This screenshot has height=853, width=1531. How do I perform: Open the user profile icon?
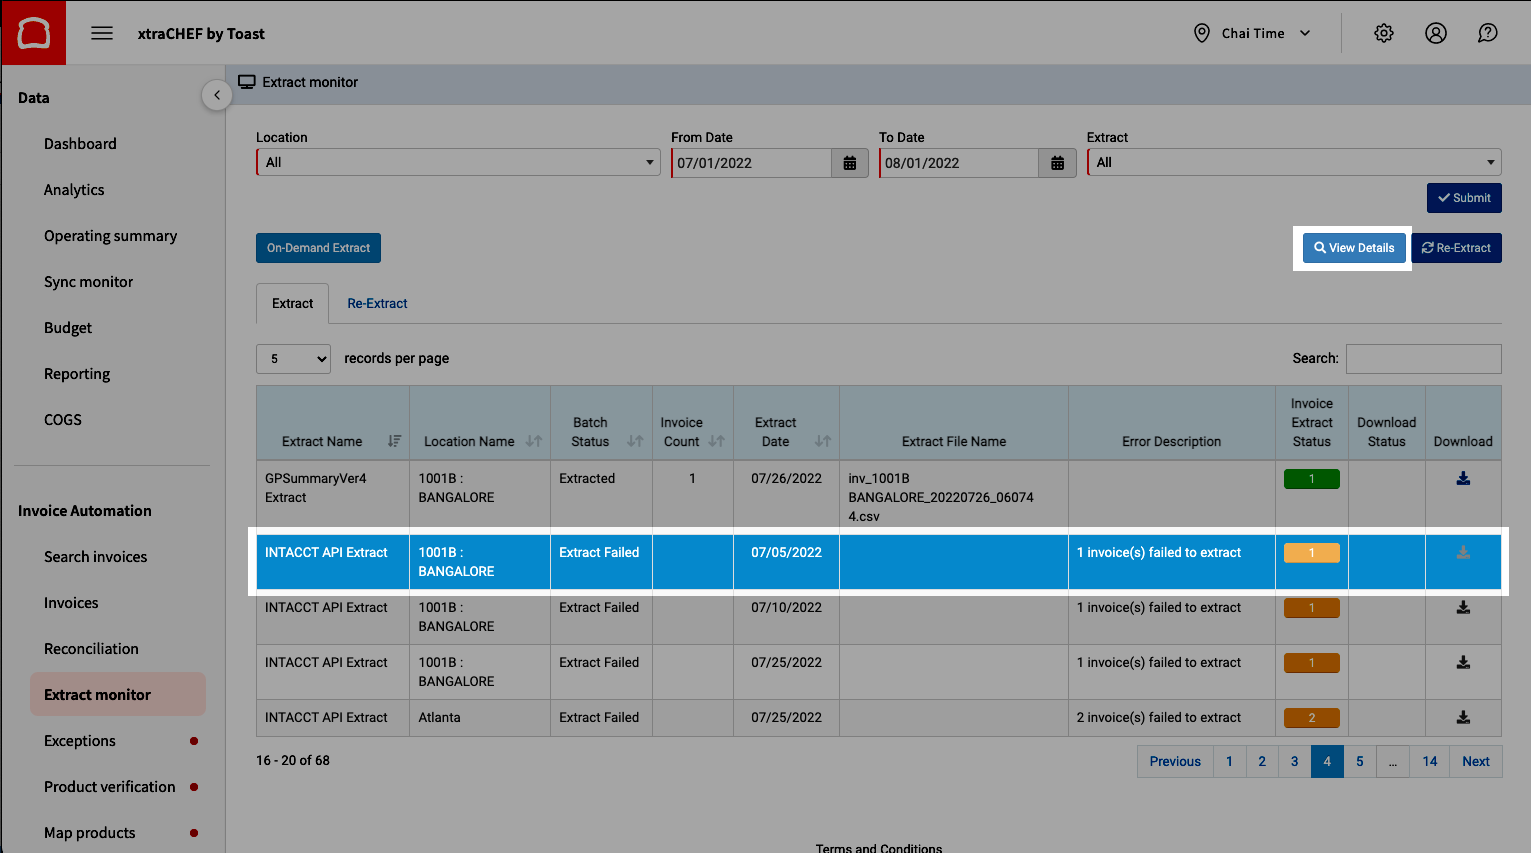[x=1436, y=33]
